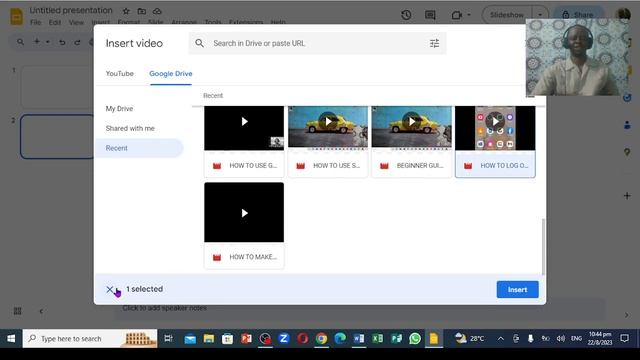Image resolution: width=640 pixels, height=360 pixels.
Task: Click the BEGINNER GUI... file name label
Action: click(420, 165)
